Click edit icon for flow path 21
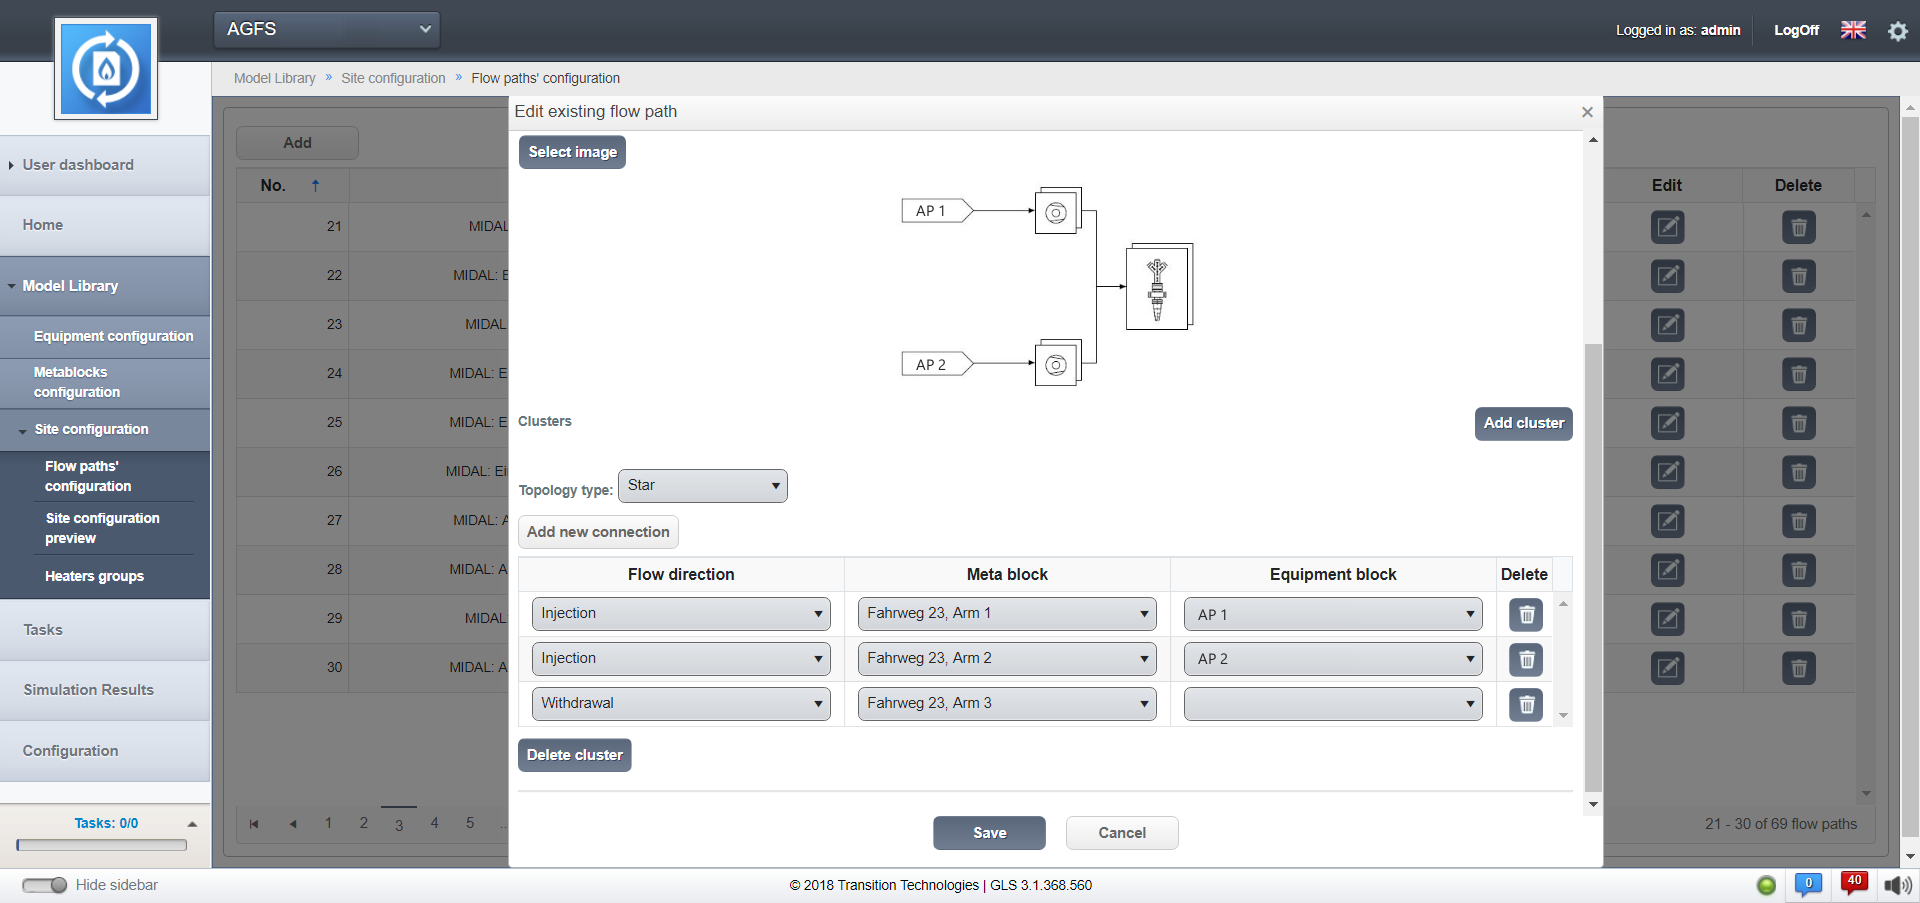The height and width of the screenshot is (903, 1920). point(1667,227)
